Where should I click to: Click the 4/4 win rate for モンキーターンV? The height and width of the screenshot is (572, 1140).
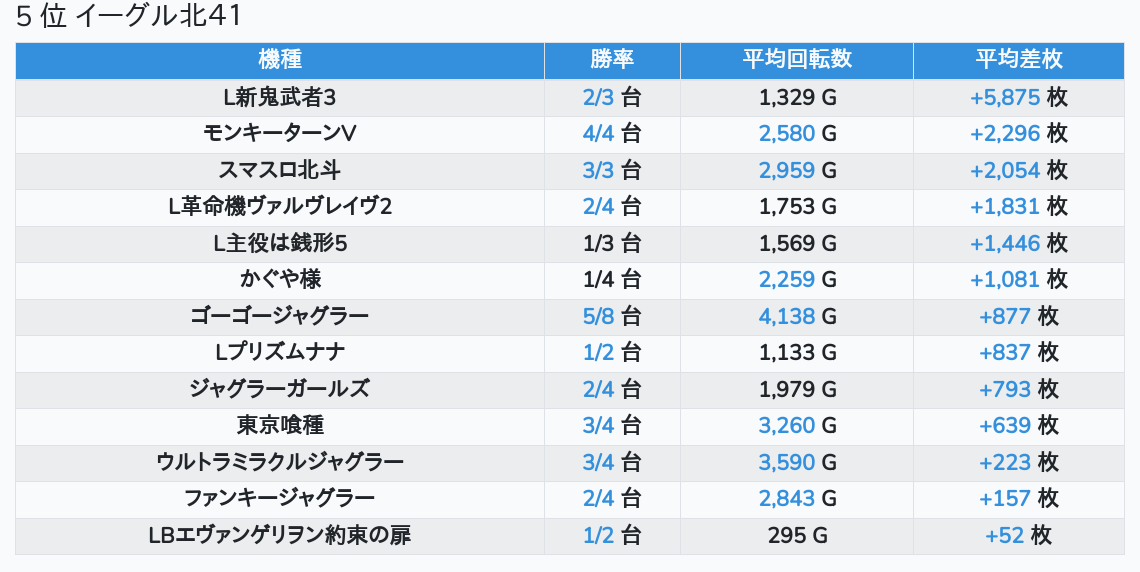[598, 134]
